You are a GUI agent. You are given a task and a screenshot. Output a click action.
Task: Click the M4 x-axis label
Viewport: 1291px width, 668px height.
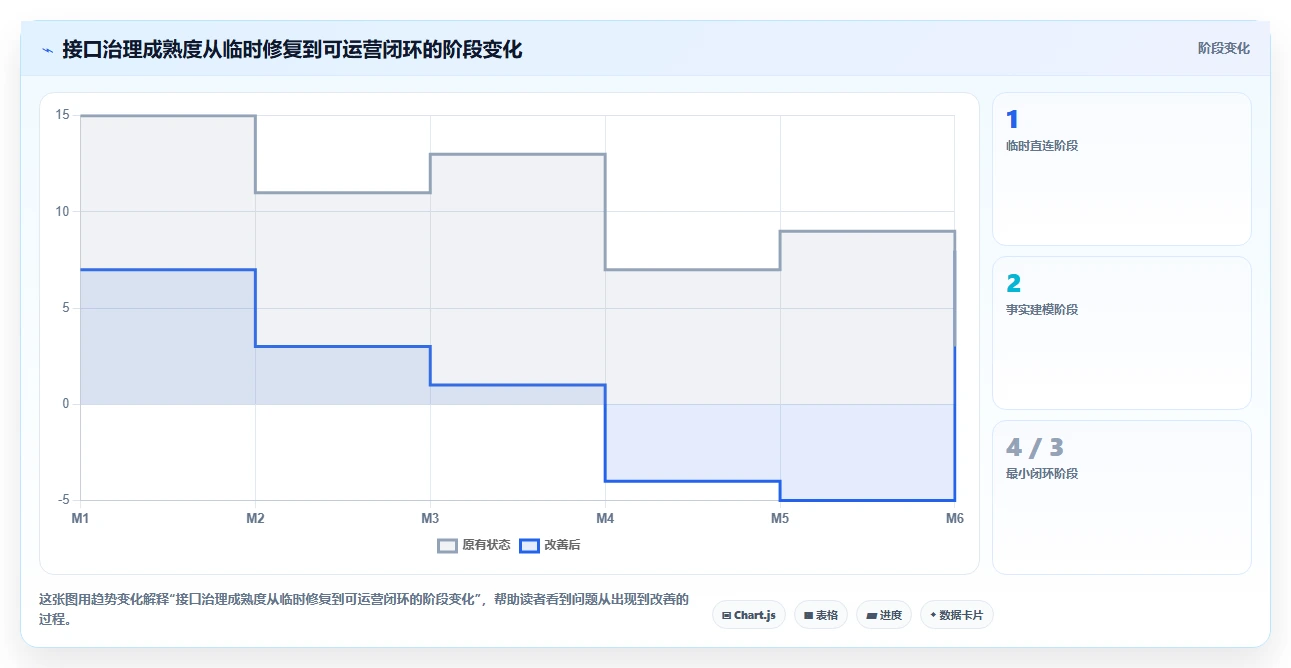click(x=605, y=518)
